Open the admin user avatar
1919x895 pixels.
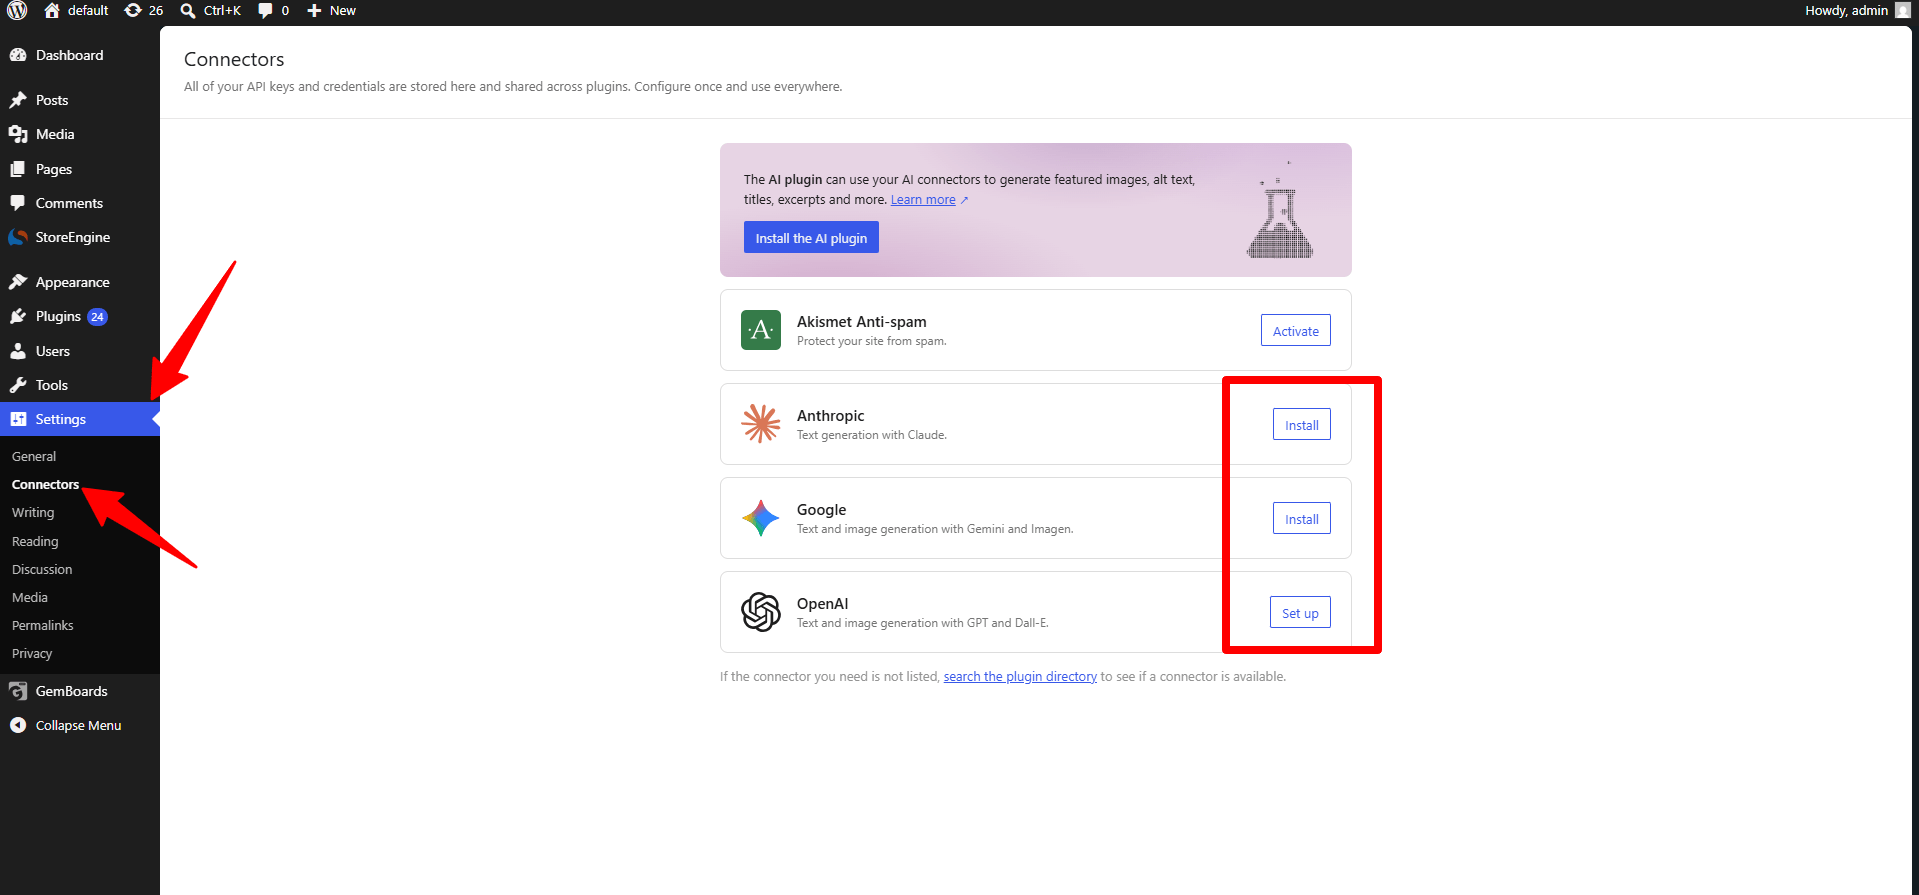[x=1902, y=10]
